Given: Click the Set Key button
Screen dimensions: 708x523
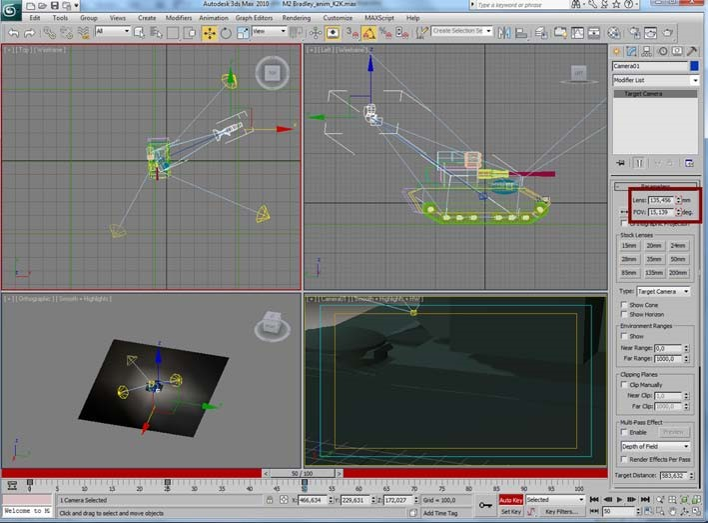Looking at the screenshot, I should (511, 512).
